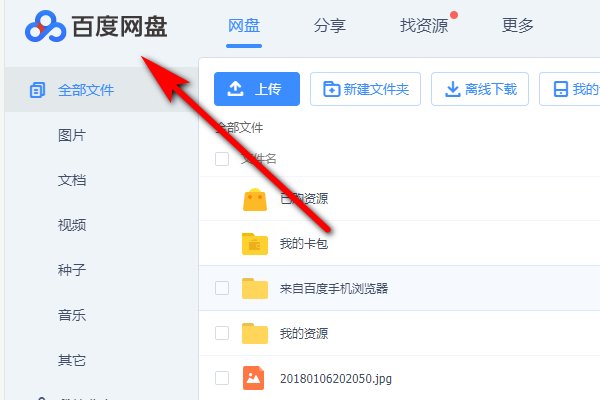600x400 pixels.
Task: Open the 分享 tab
Action: (x=329, y=26)
